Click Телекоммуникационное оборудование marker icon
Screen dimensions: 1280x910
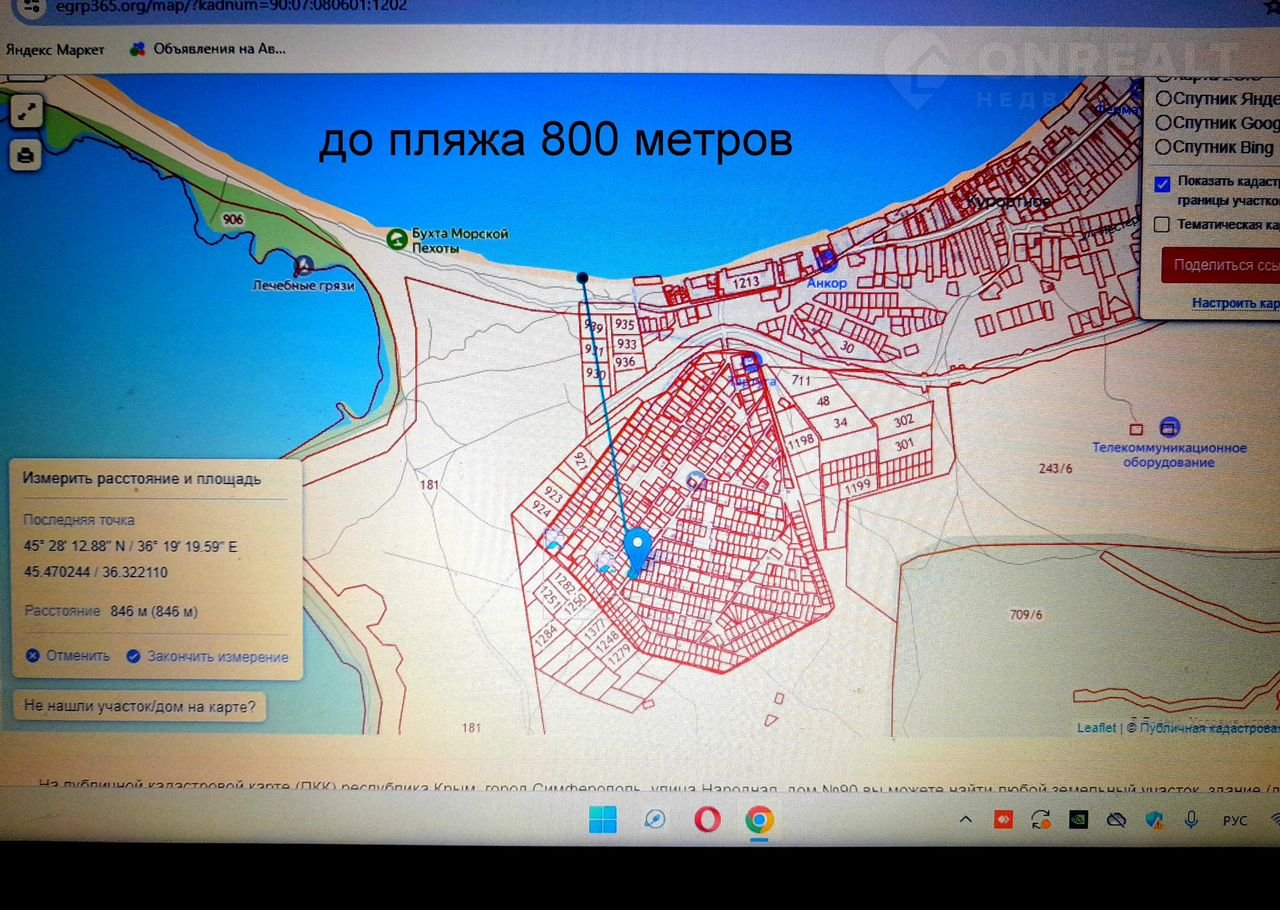1169,427
